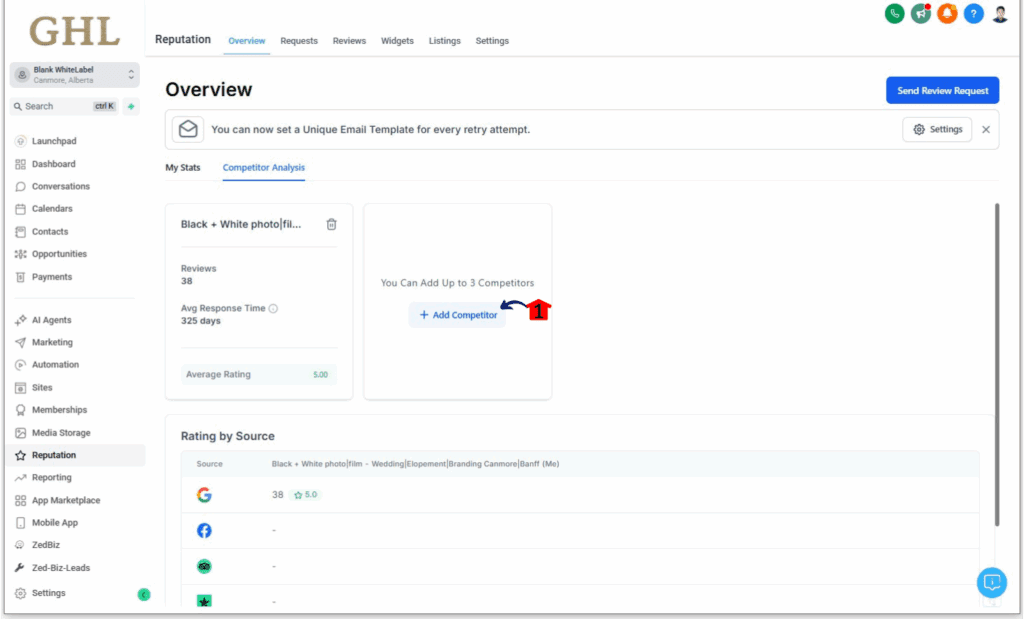Select the My Stats tab
This screenshot has width=1024, height=619.
[x=183, y=167]
